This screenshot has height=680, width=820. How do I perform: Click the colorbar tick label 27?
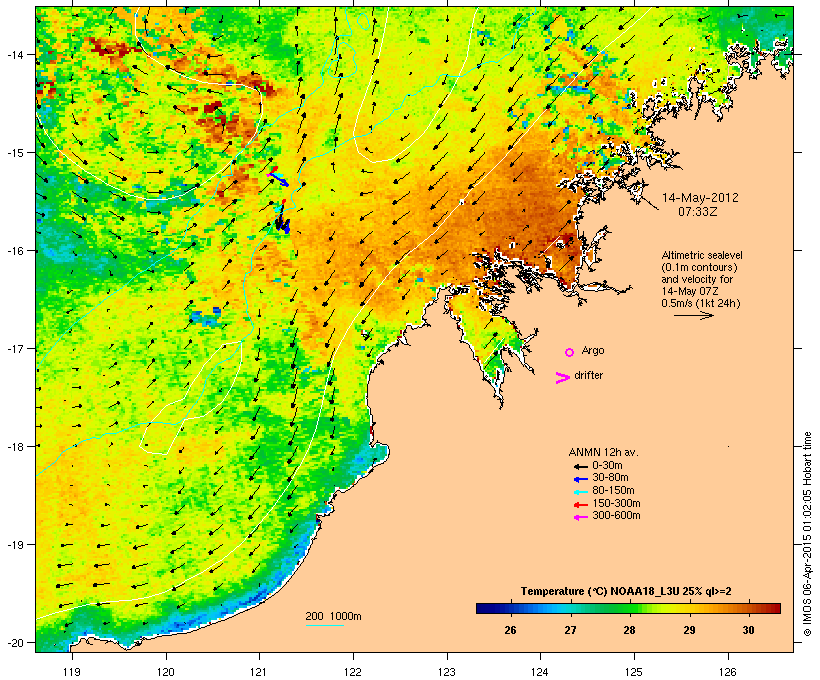tap(570, 630)
